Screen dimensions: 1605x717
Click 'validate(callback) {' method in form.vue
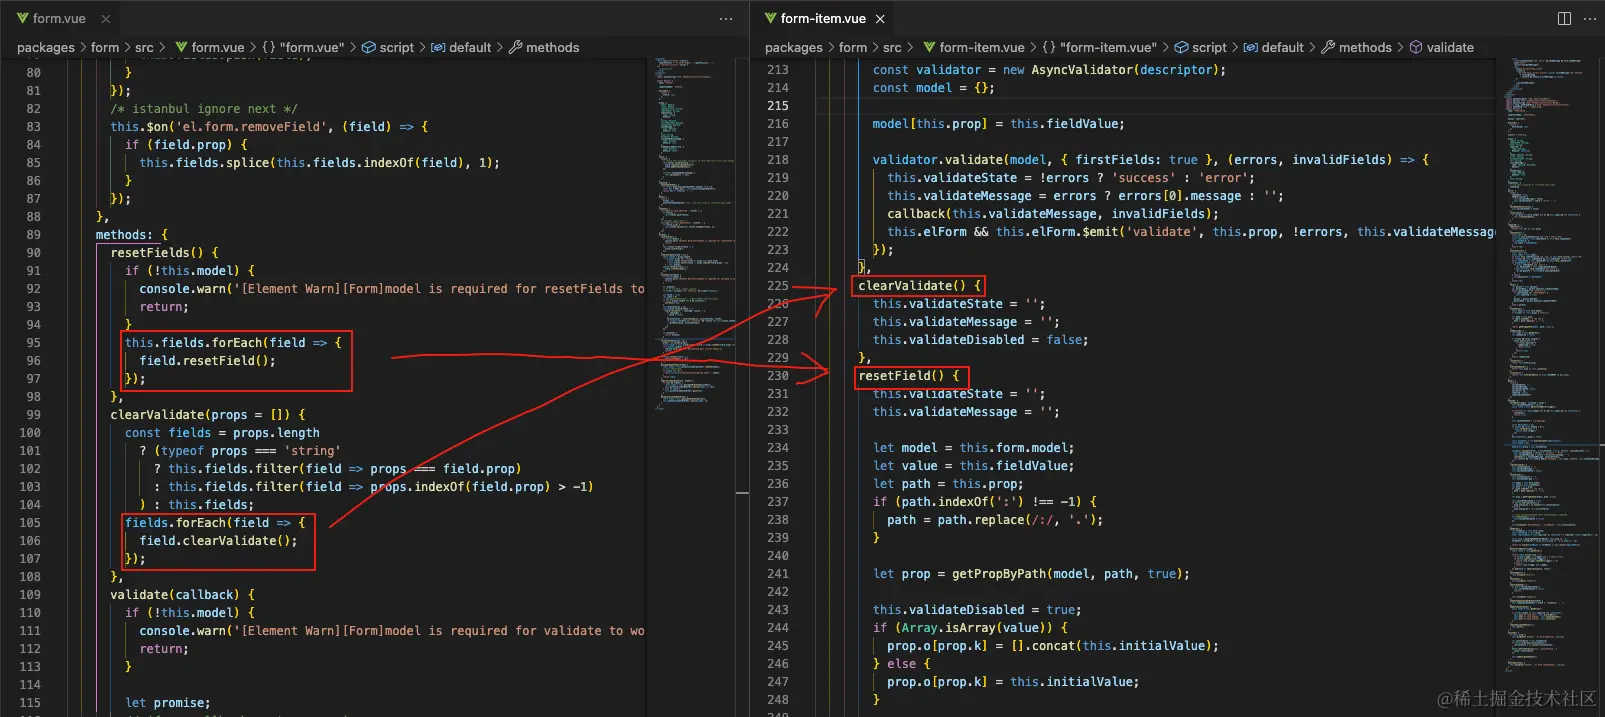(182, 595)
